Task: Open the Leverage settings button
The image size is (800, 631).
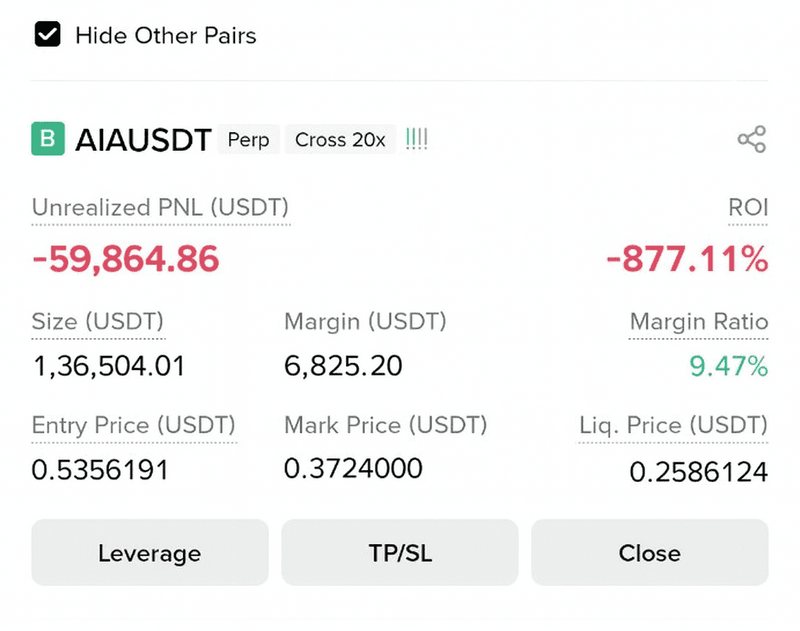Action: tap(149, 553)
